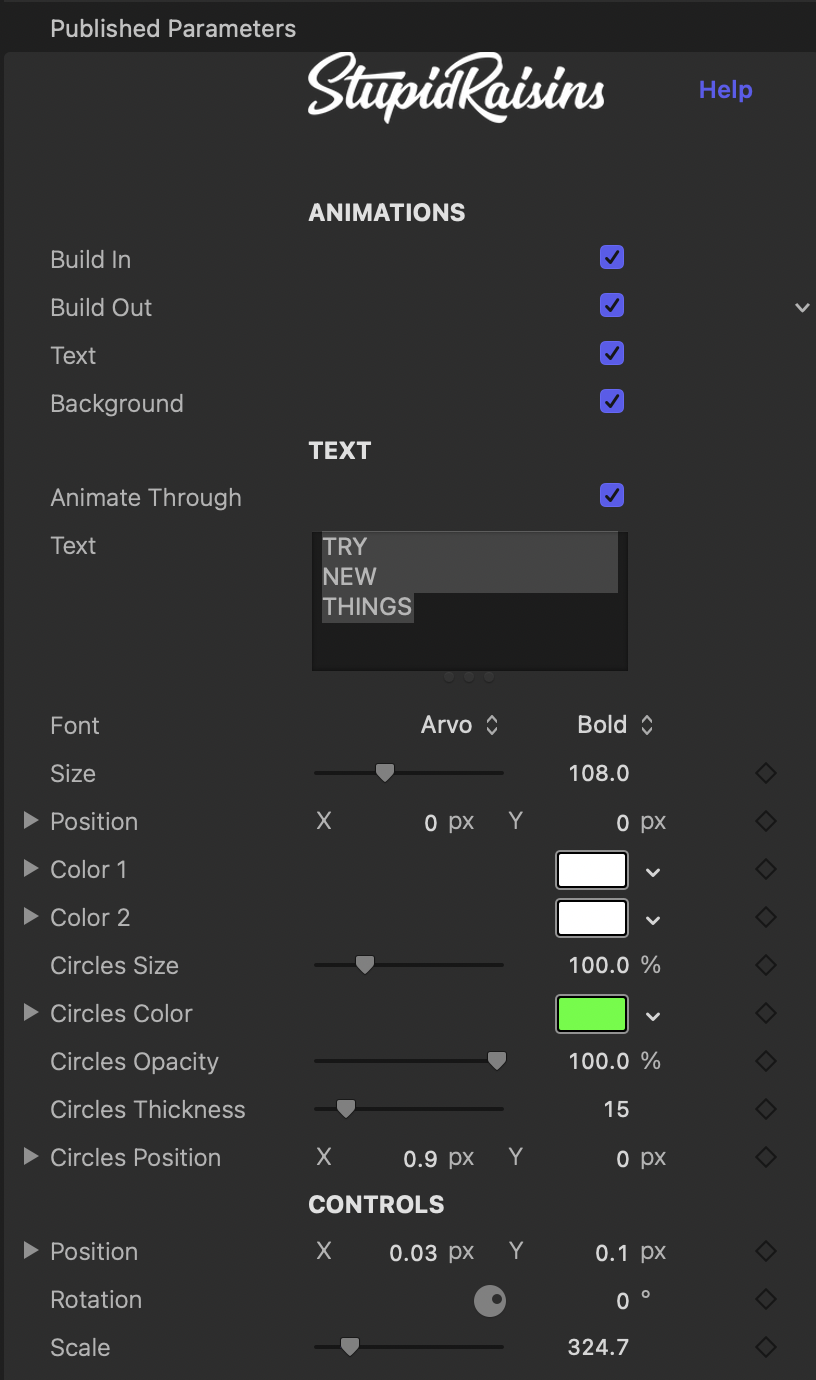
Task: Click keyframe diamond for Circles Thickness
Action: 766,1109
